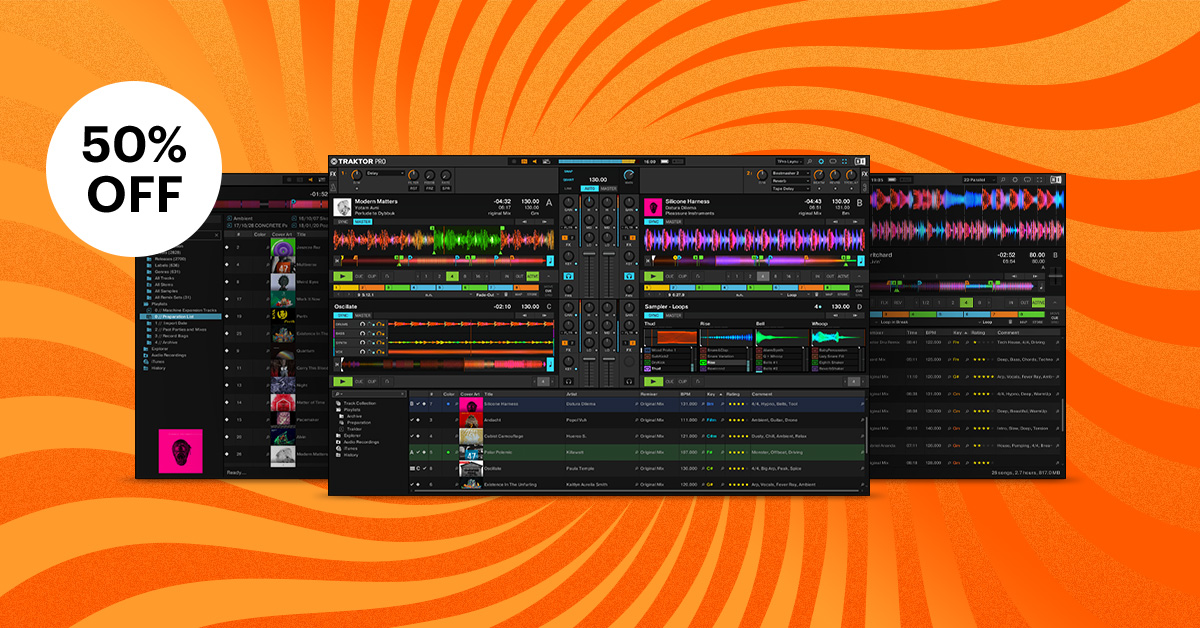Select Playlists in the browser tree
The width and height of the screenshot is (1200, 628).
point(351,409)
